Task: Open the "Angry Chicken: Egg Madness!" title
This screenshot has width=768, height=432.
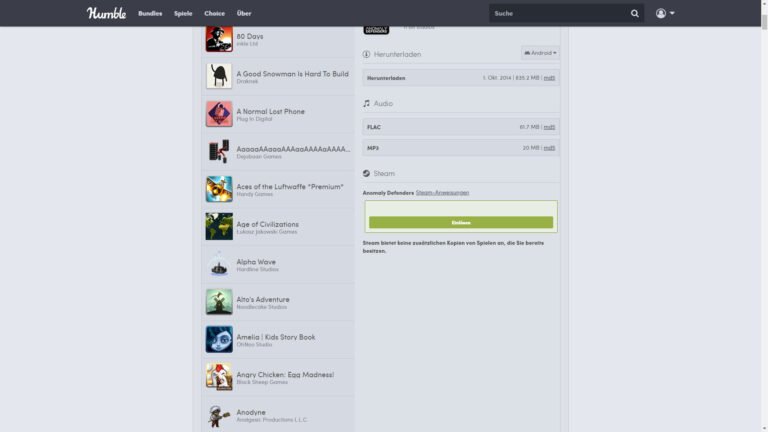Action: [x=285, y=375]
